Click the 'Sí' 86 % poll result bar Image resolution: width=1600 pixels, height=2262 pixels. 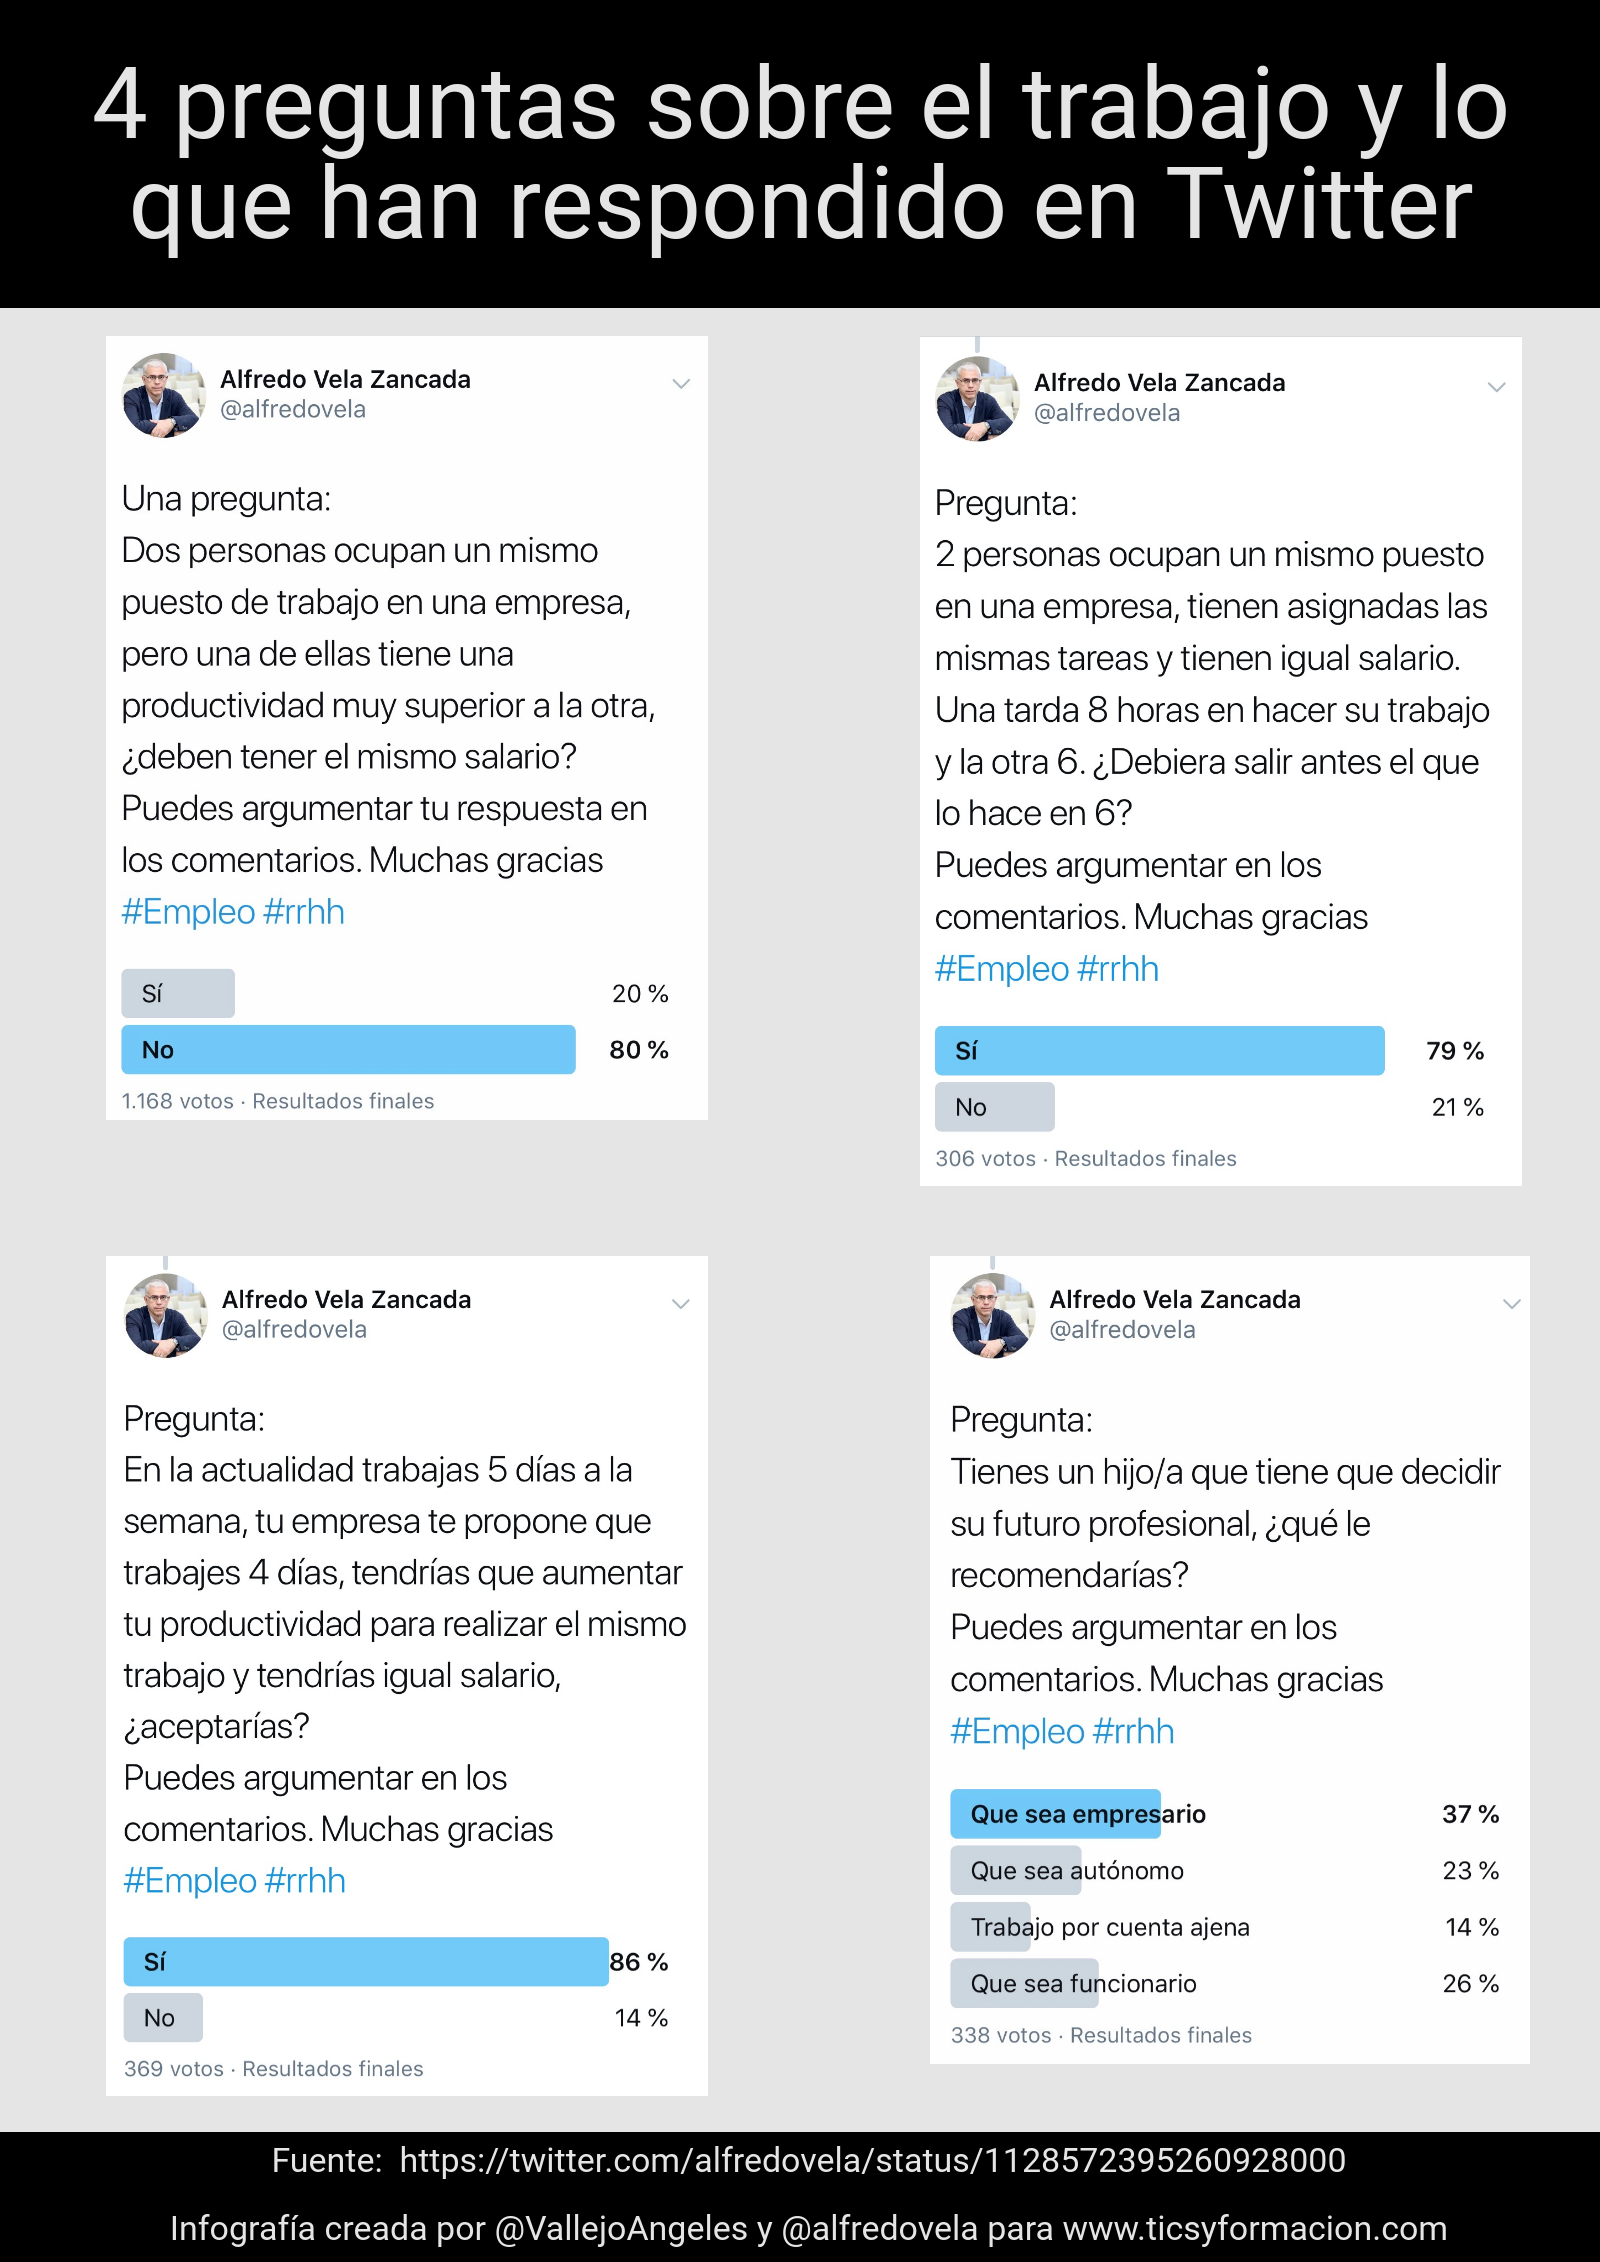point(366,1962)
